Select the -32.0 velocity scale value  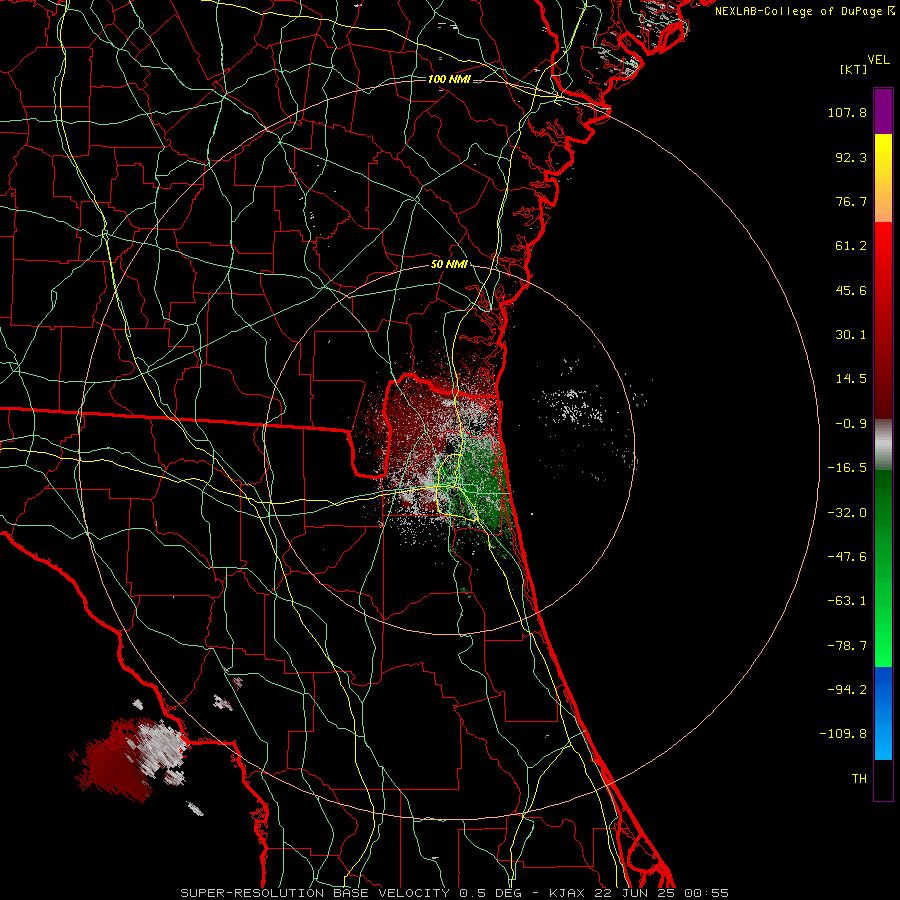[x=847, y=513]
